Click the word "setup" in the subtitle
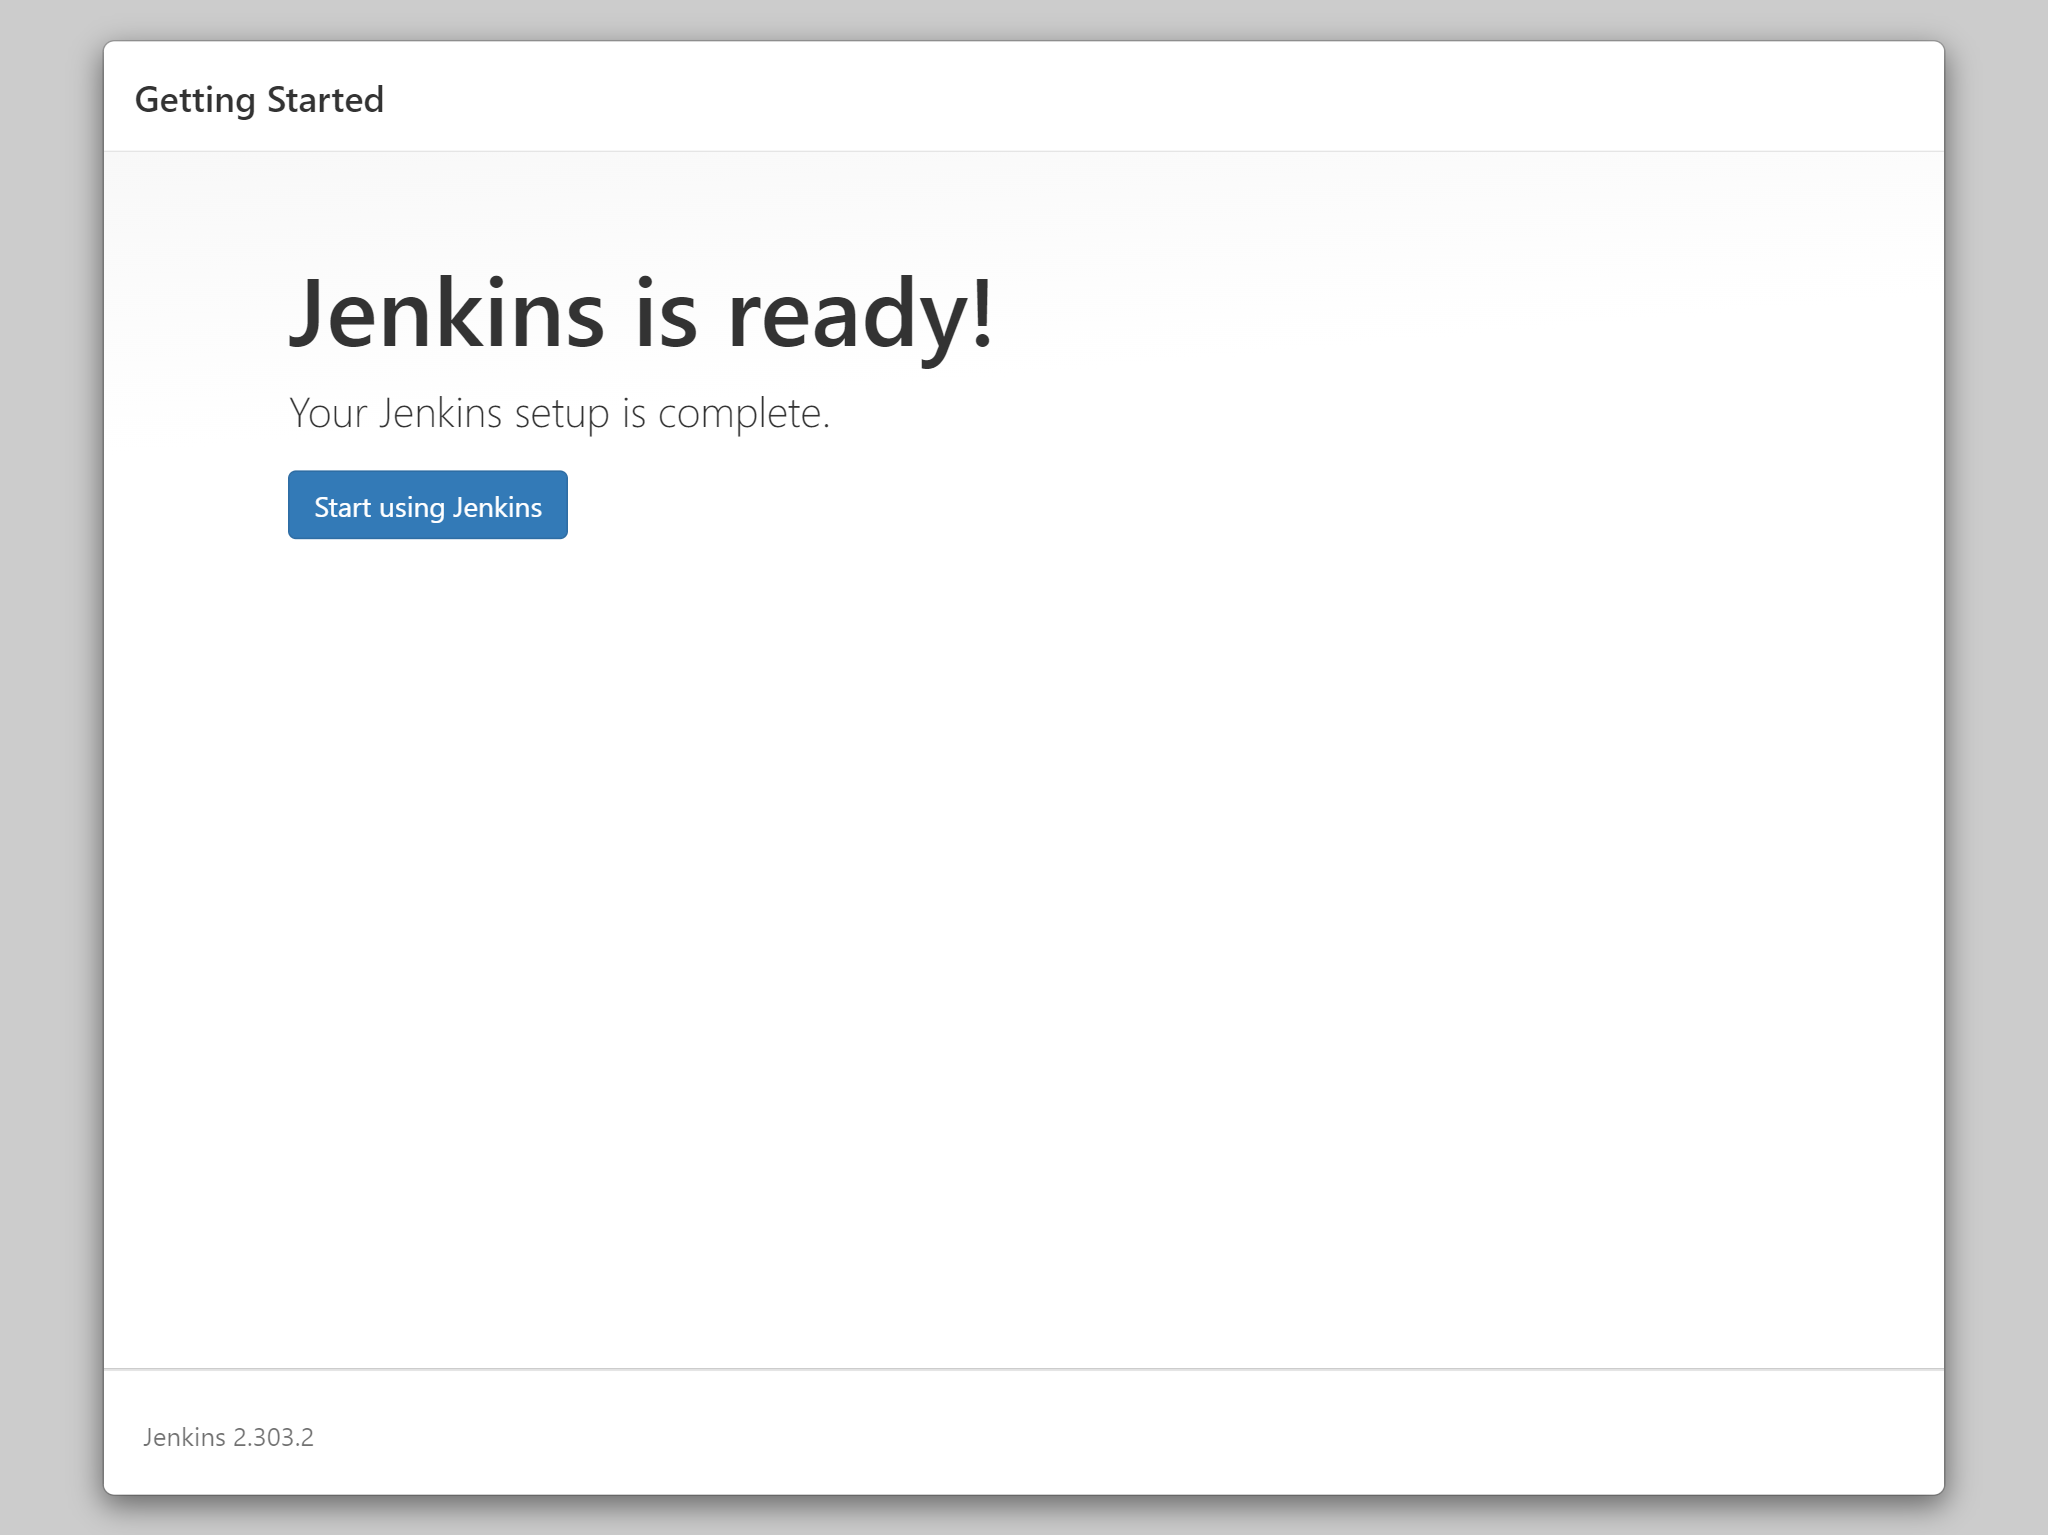Image resolution: width=2048 pixels, height=1535 pixels. 561,414
